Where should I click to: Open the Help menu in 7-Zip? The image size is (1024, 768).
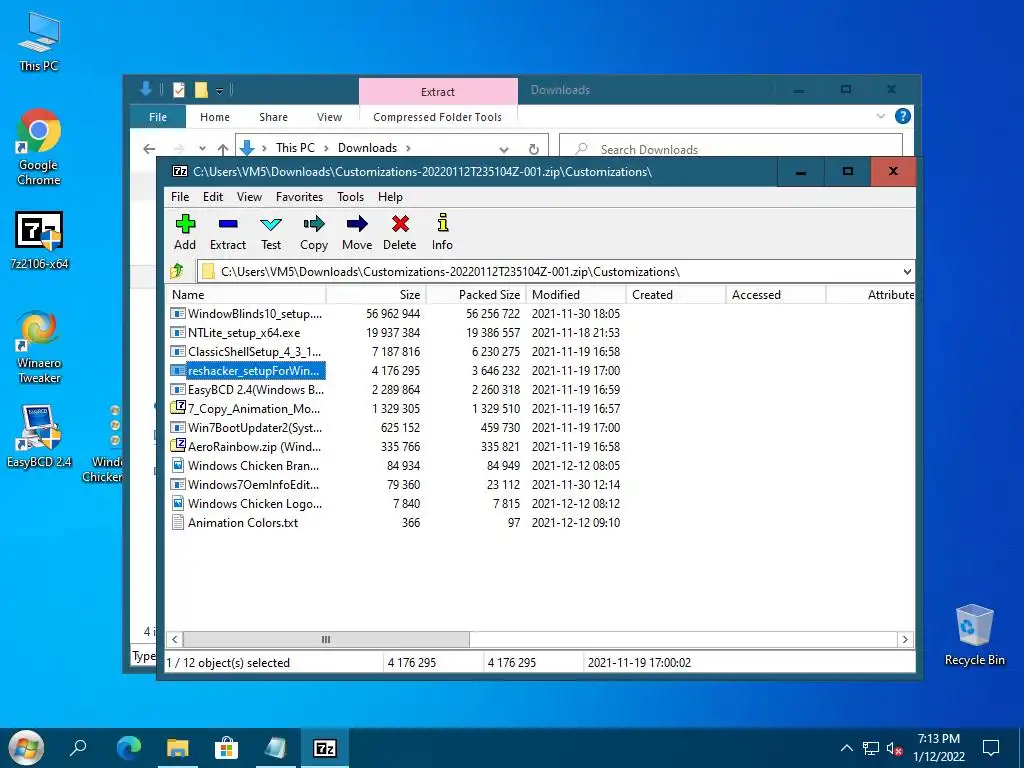[x=391, y=197]
